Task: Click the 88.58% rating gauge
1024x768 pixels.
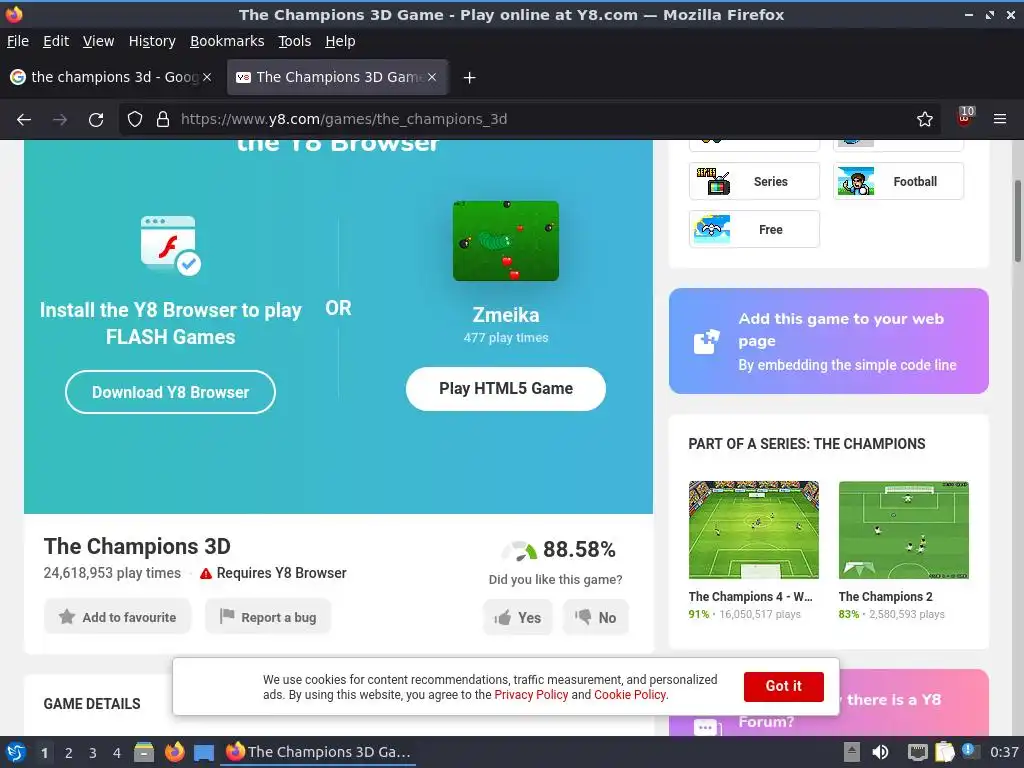Action: (519, 551)
